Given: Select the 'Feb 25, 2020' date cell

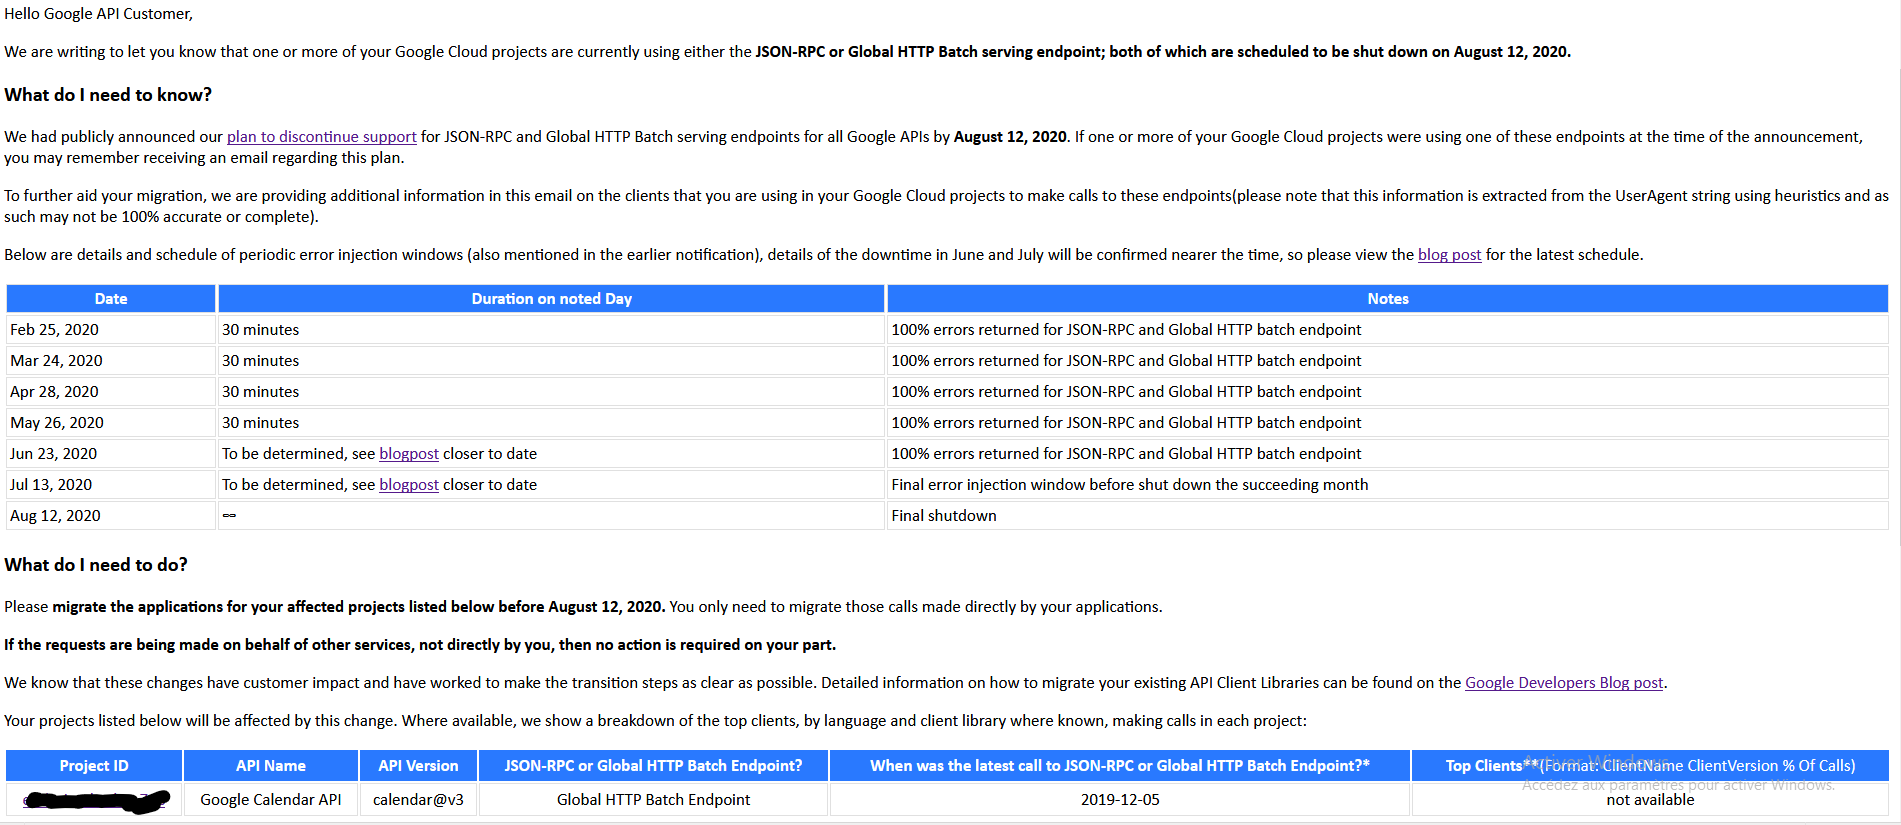Looking at the screenshot, I should tap(111, 330).
